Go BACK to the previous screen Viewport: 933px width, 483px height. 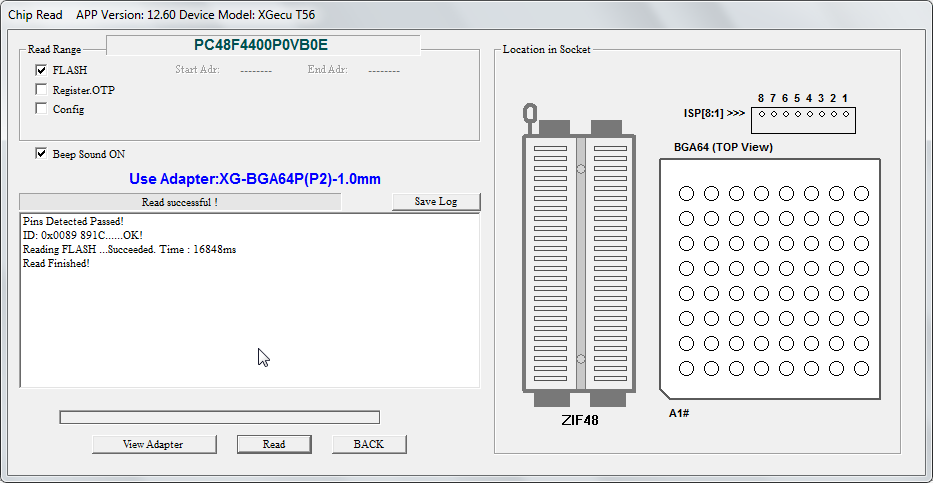368,444
